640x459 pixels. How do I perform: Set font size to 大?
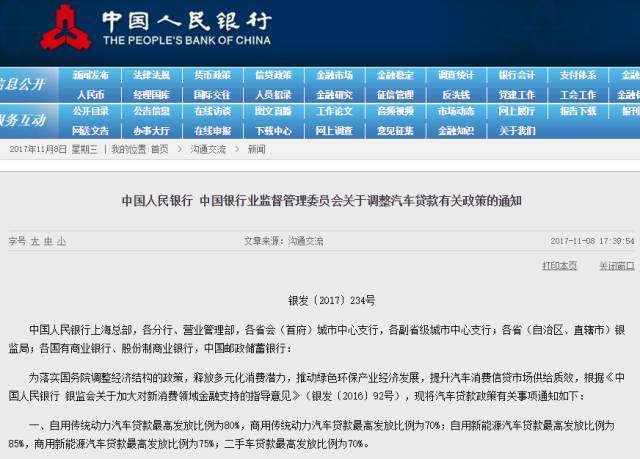[35, 242]
